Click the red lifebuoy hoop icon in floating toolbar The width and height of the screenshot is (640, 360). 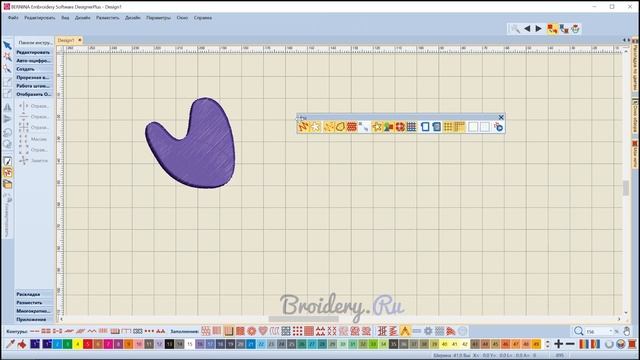(x=400, y=127)
